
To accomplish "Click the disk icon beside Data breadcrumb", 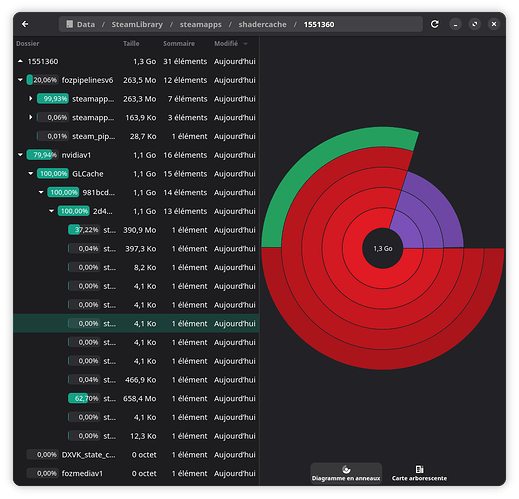I will pyautogui.click(x=69, y=24).
